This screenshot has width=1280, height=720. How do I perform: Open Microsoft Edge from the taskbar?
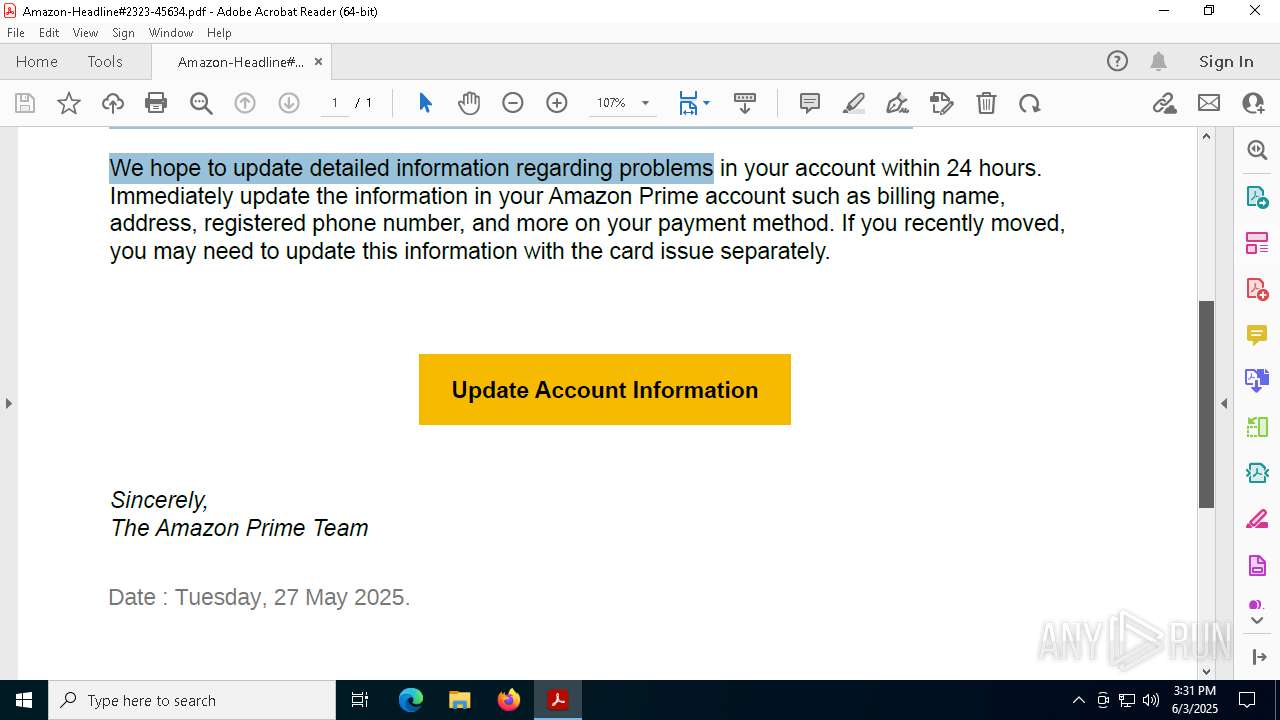click(x=411, y=700)
